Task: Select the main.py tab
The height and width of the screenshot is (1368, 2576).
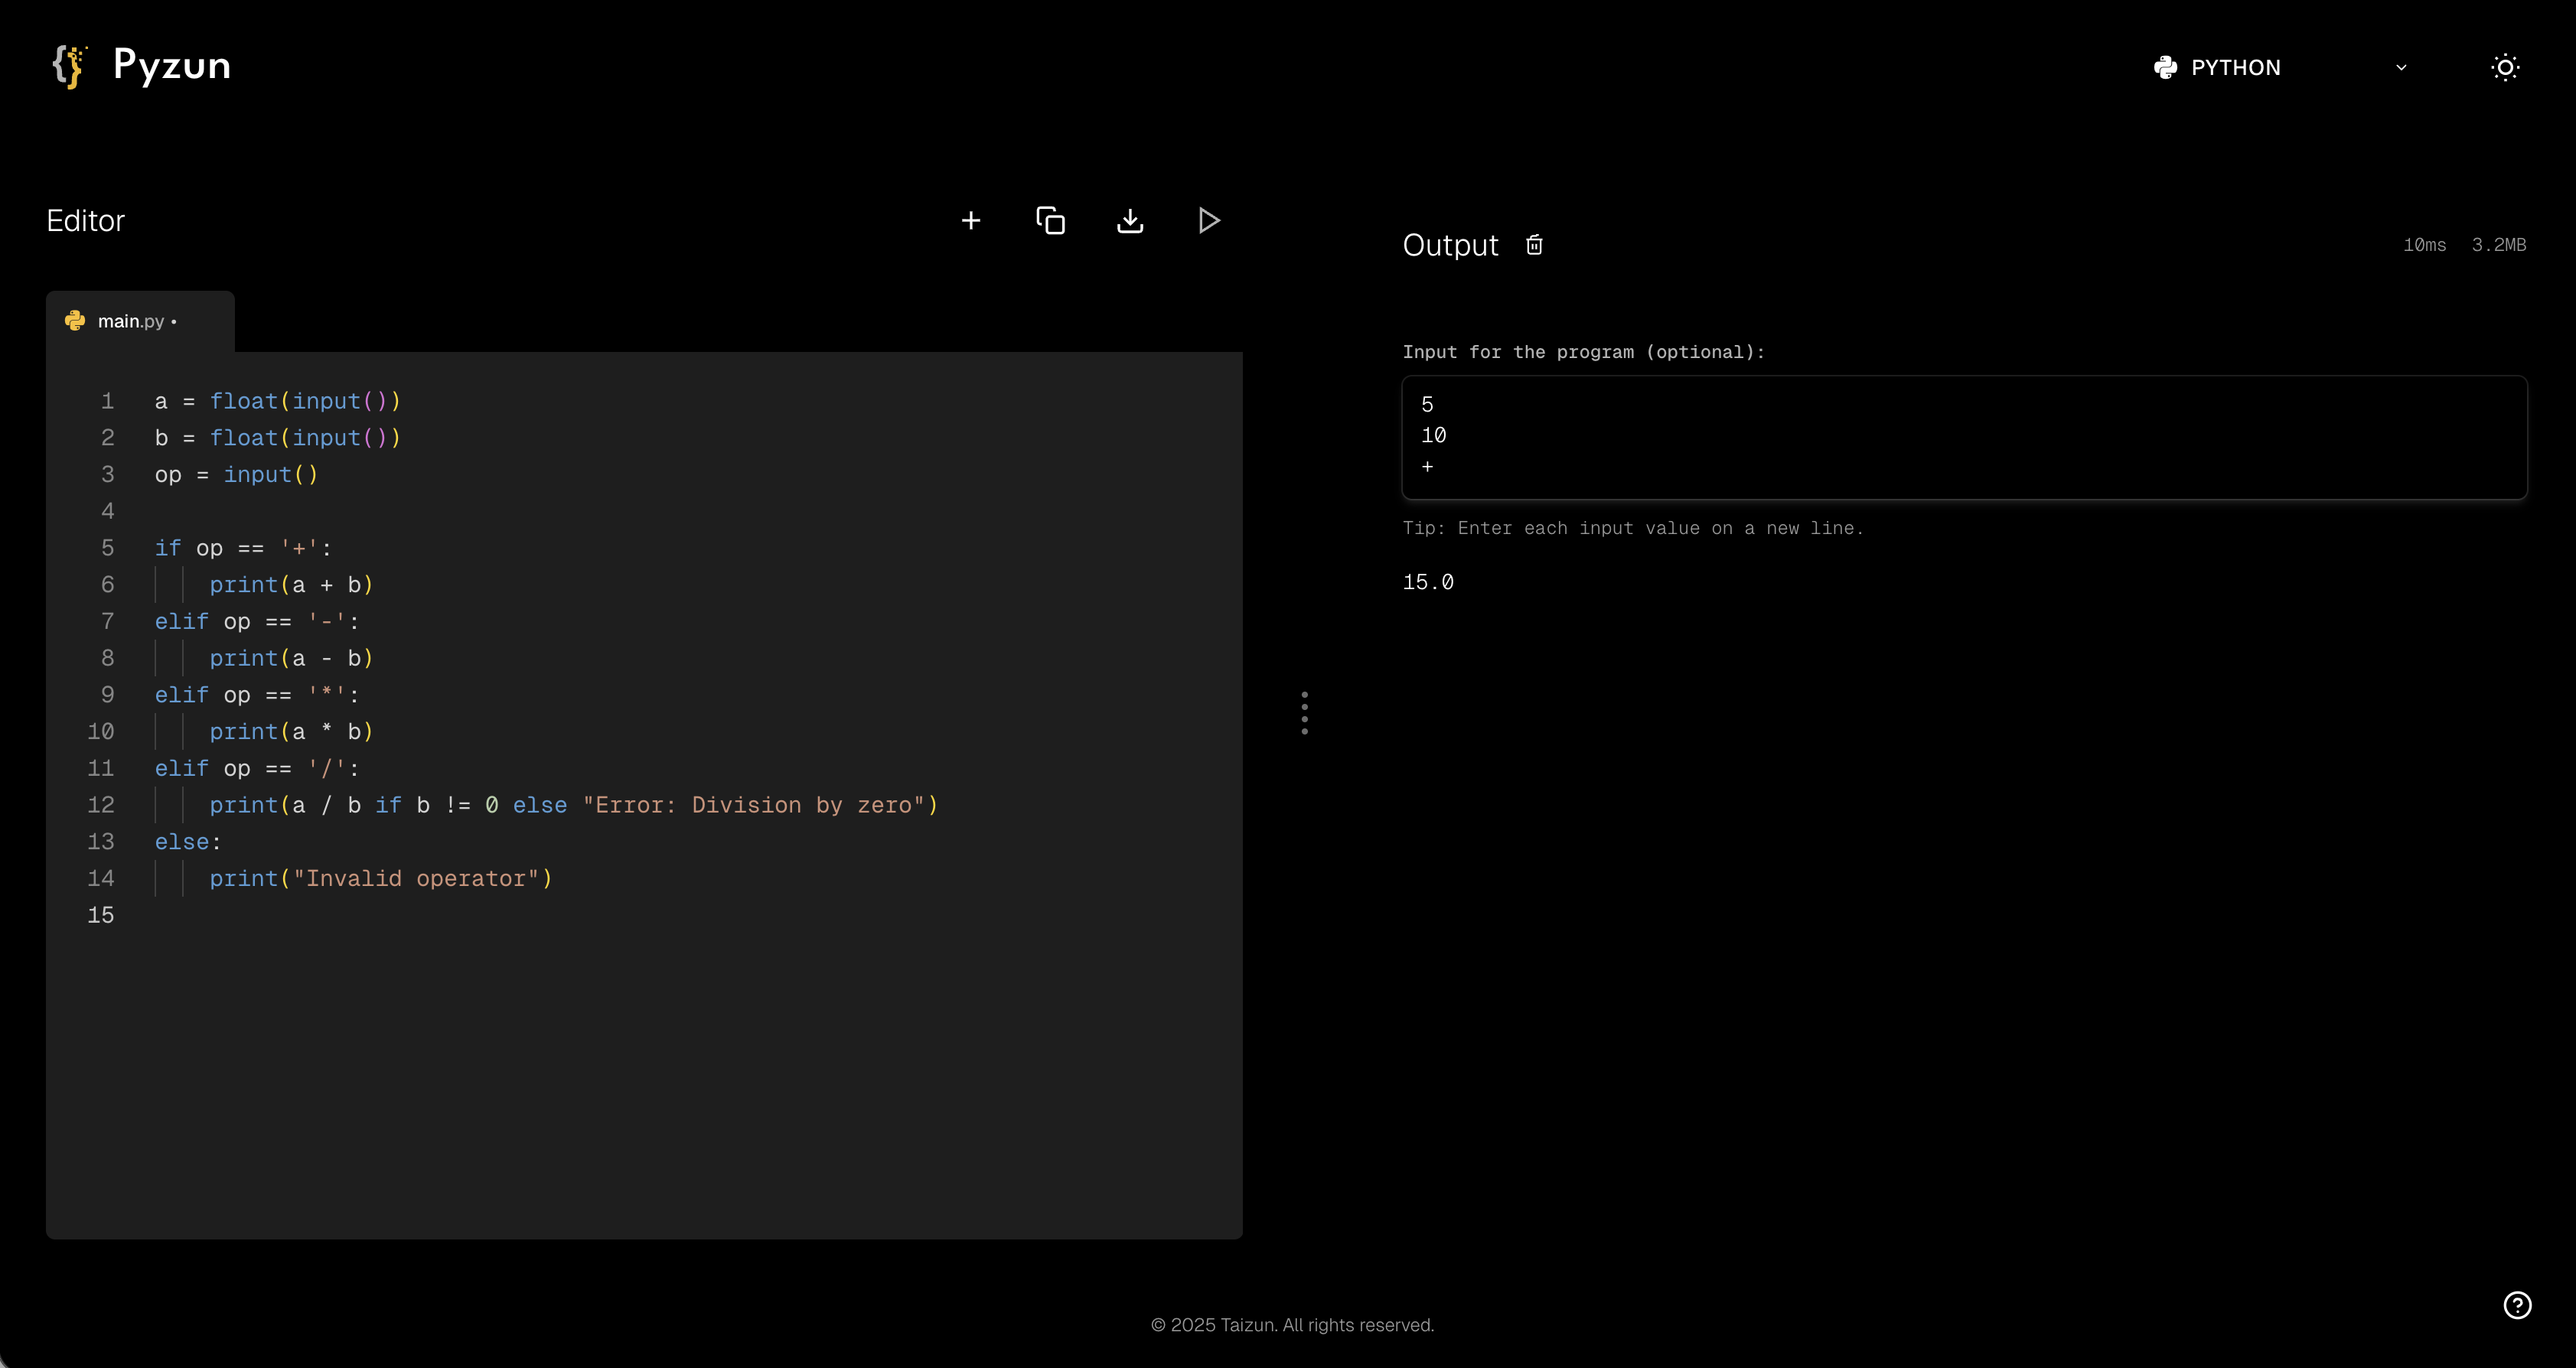Action: tap(131, 321)
